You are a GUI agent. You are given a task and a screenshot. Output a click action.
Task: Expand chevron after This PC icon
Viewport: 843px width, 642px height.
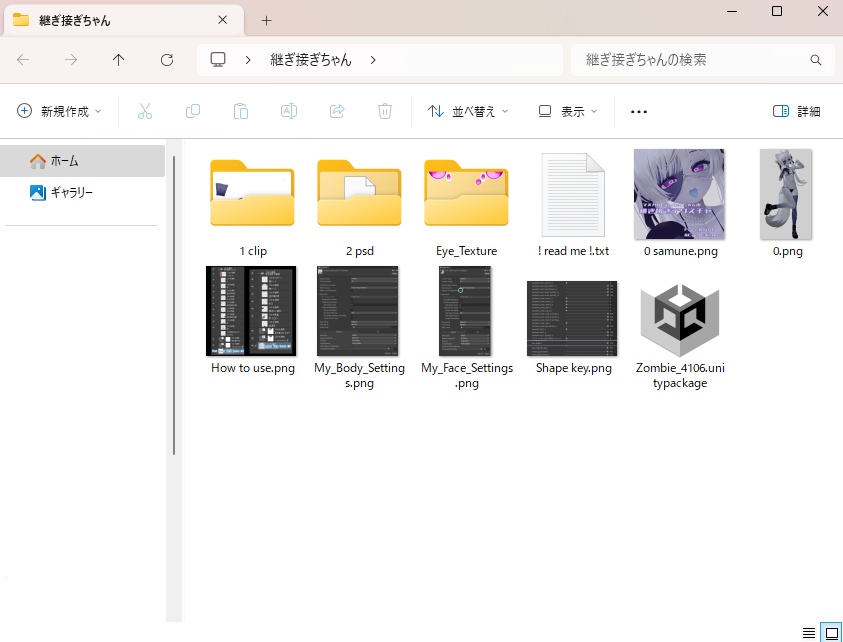click(248, 60)
